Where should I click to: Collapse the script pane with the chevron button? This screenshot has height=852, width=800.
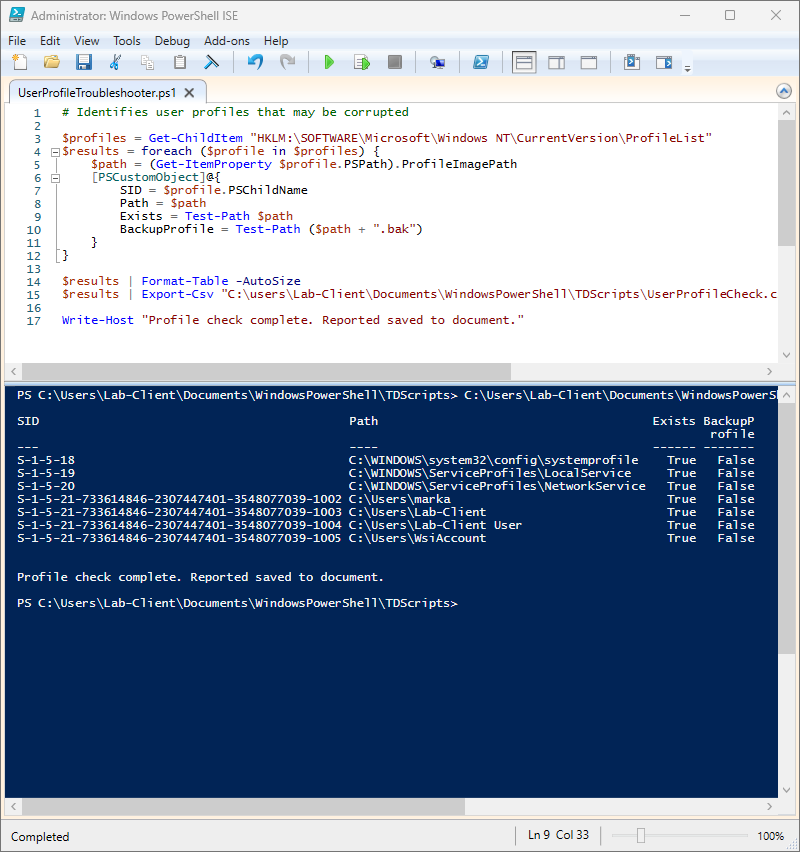pos(784,90)
